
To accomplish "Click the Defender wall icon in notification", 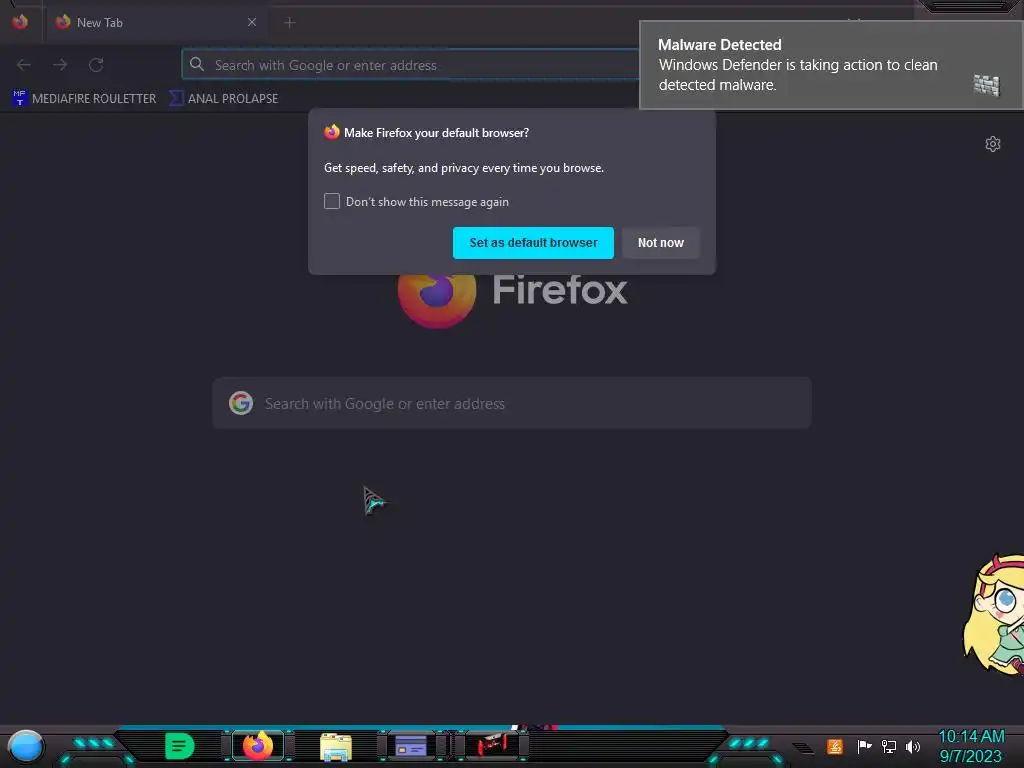I will click(x=986, y=85).
